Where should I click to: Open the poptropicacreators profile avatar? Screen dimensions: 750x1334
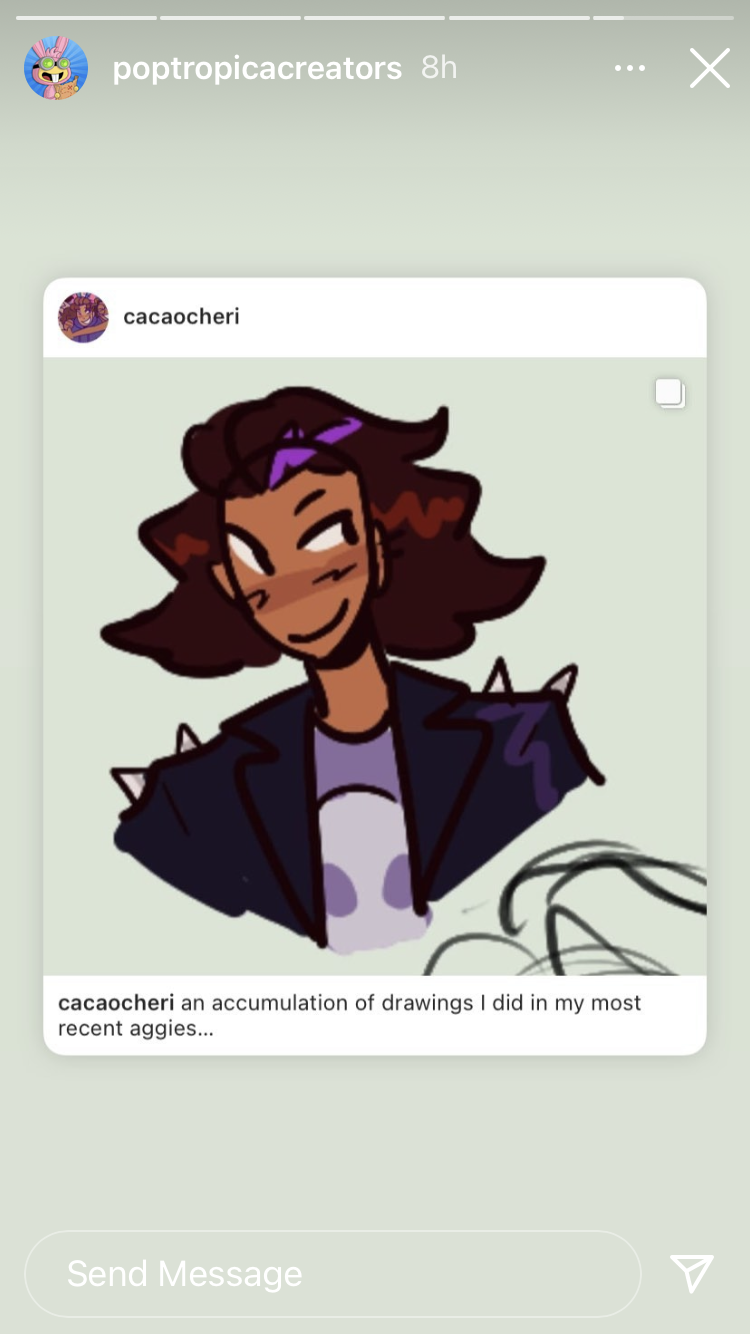tap(56, 68)
